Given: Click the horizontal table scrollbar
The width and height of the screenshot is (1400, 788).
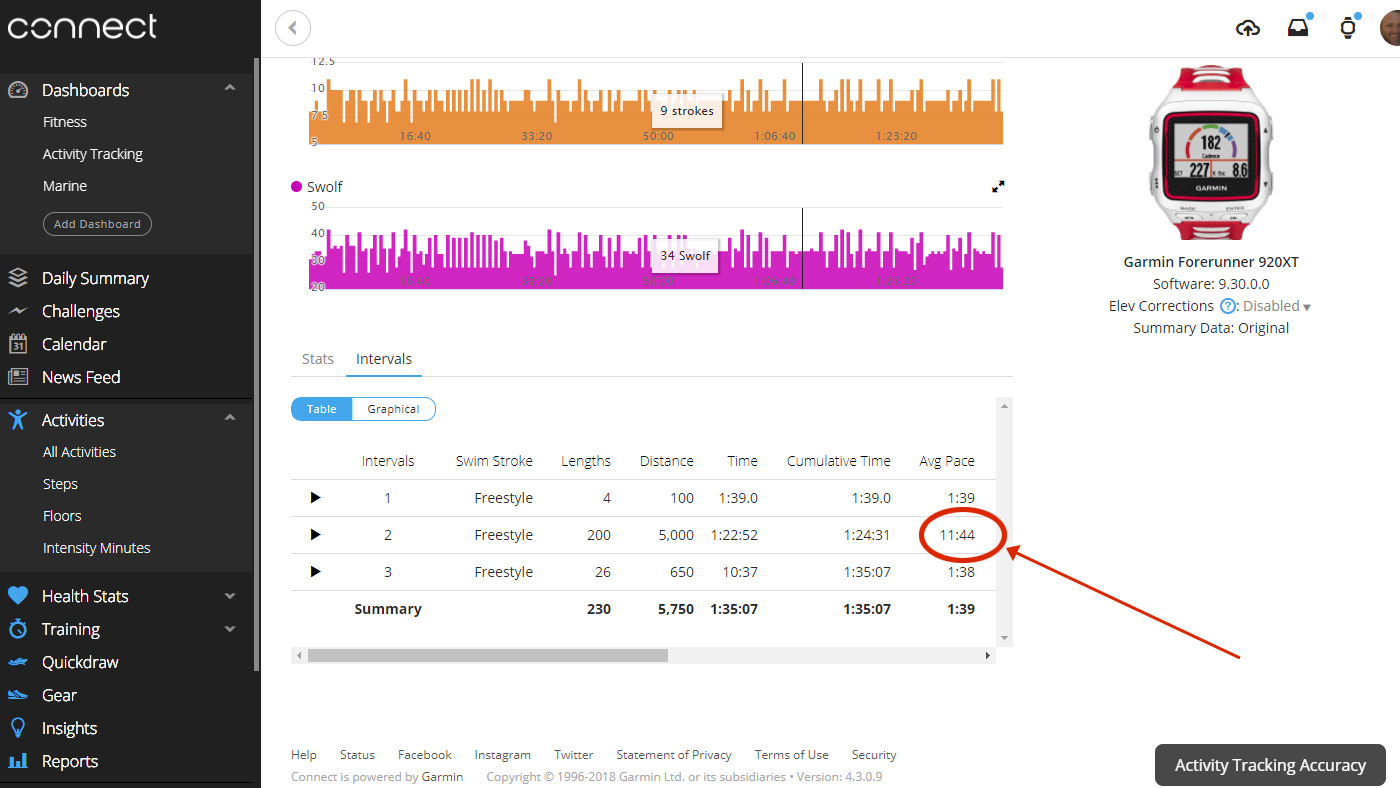Looking at the screenshot, I should pos(487,656).
